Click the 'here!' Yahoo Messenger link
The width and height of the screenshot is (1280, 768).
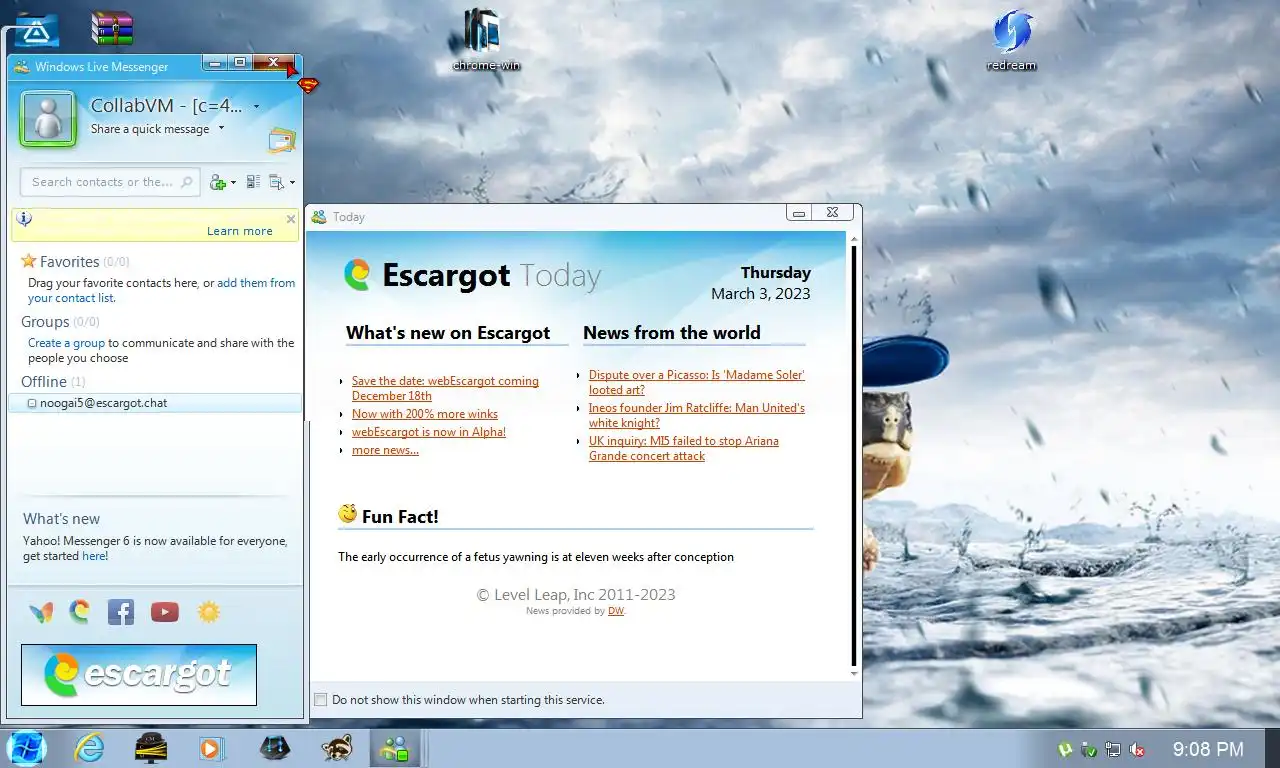[x=95, y=556]
